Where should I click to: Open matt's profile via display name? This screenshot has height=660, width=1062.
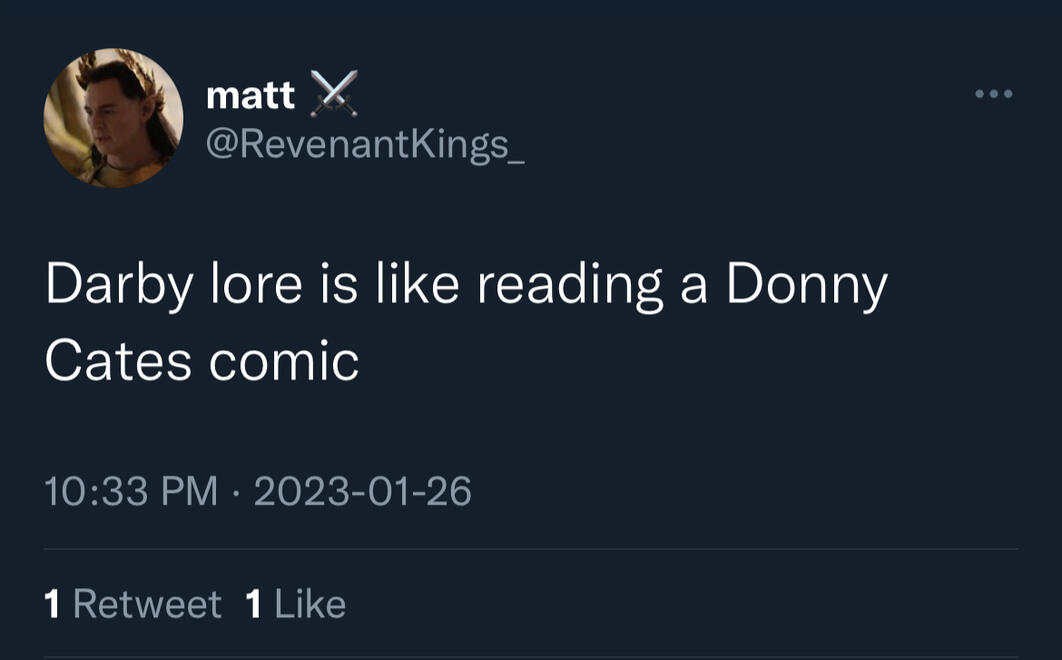click(248, 94)
